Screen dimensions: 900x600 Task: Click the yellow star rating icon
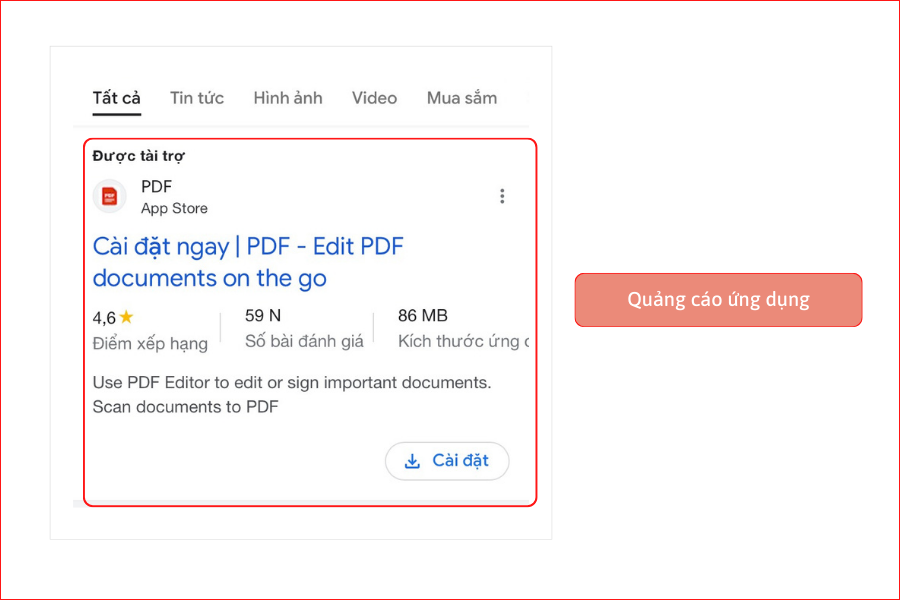click(127, 317)
